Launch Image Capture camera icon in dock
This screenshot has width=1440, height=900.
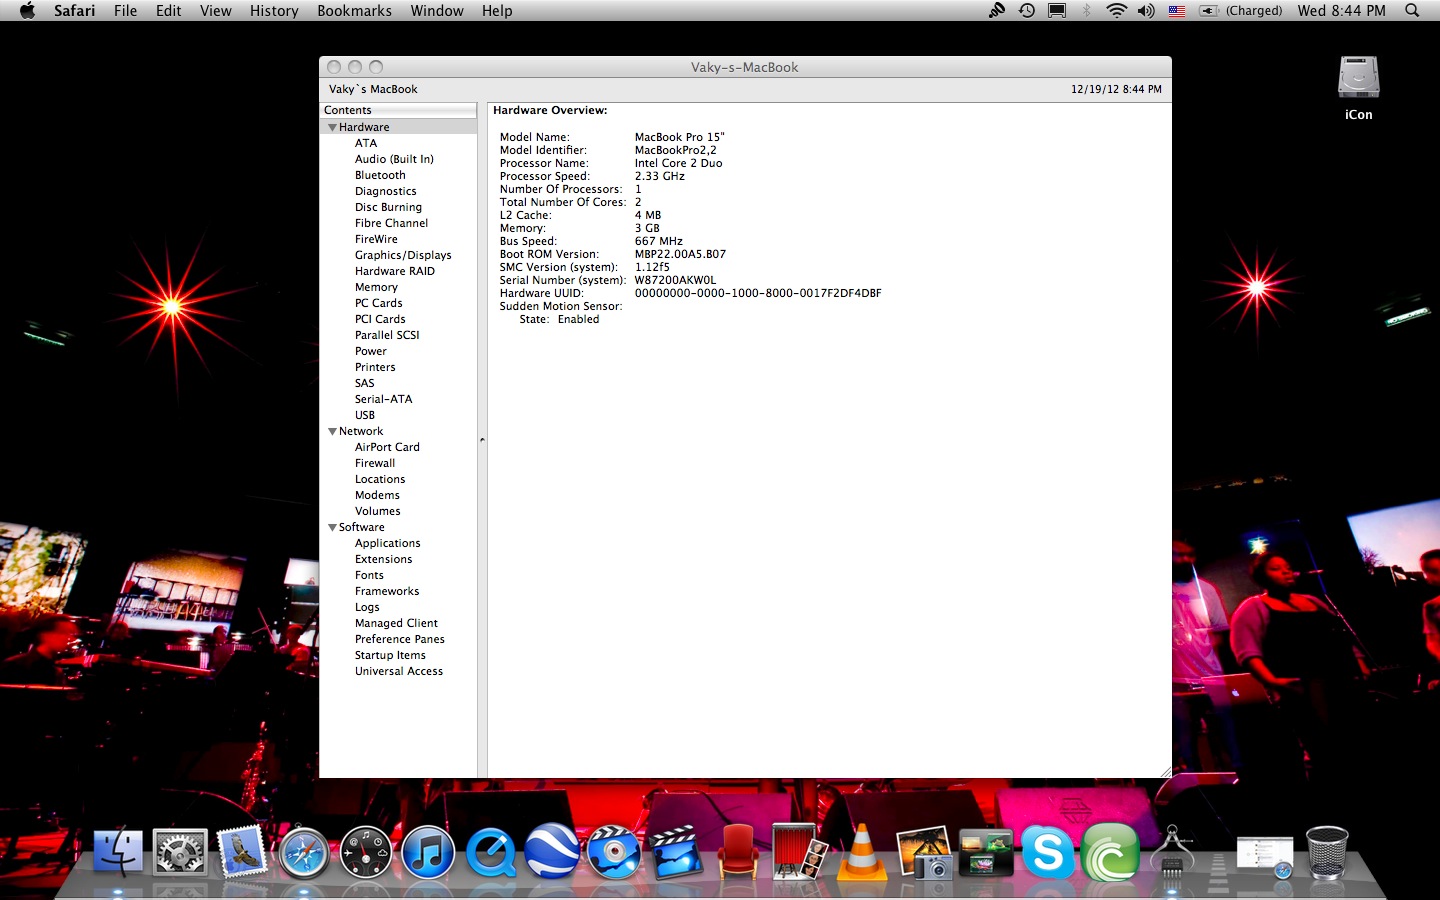click(924, 853)
